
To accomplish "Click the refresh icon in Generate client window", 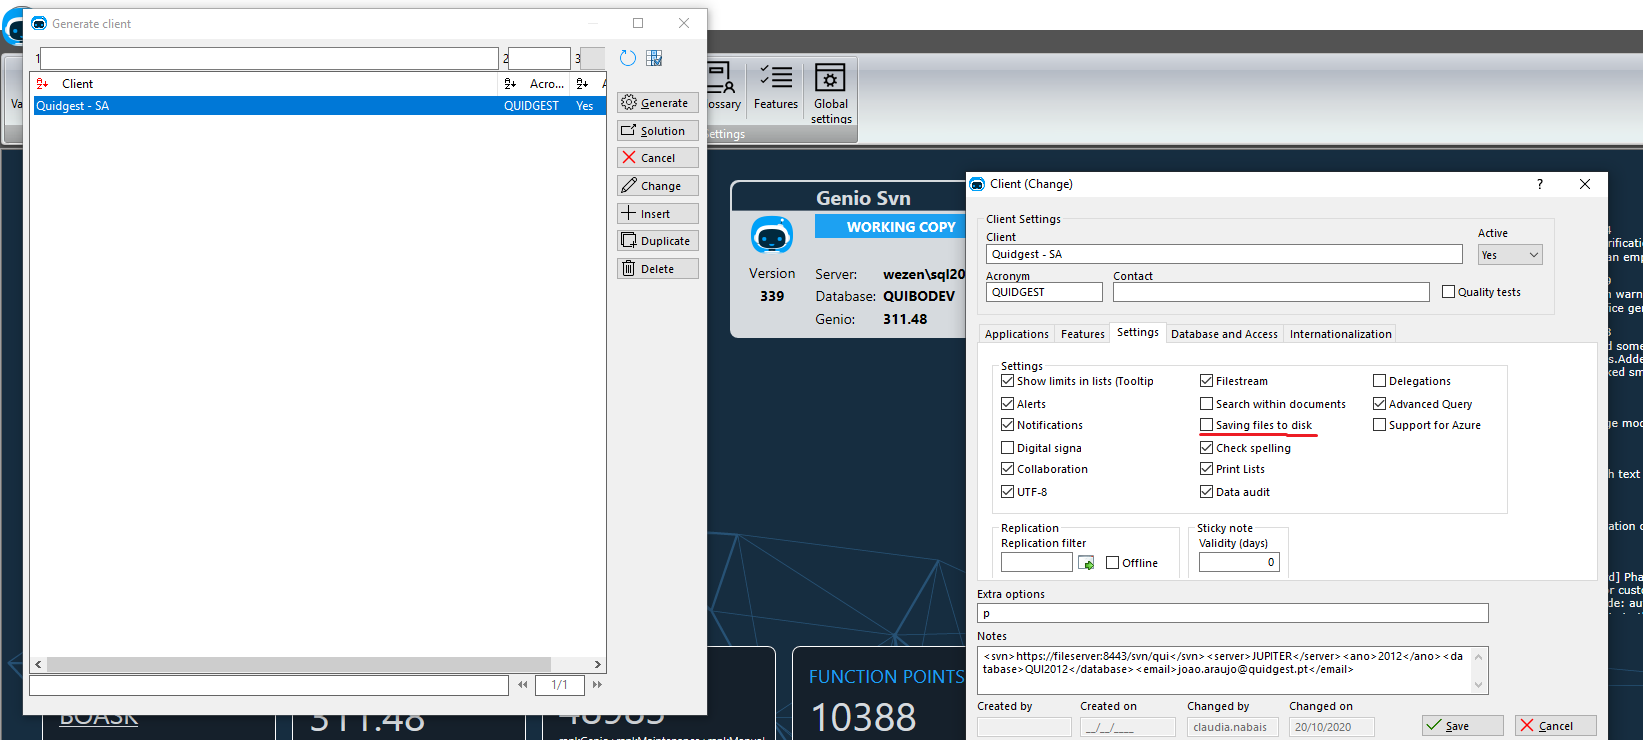I will click(x=628, y=58).
